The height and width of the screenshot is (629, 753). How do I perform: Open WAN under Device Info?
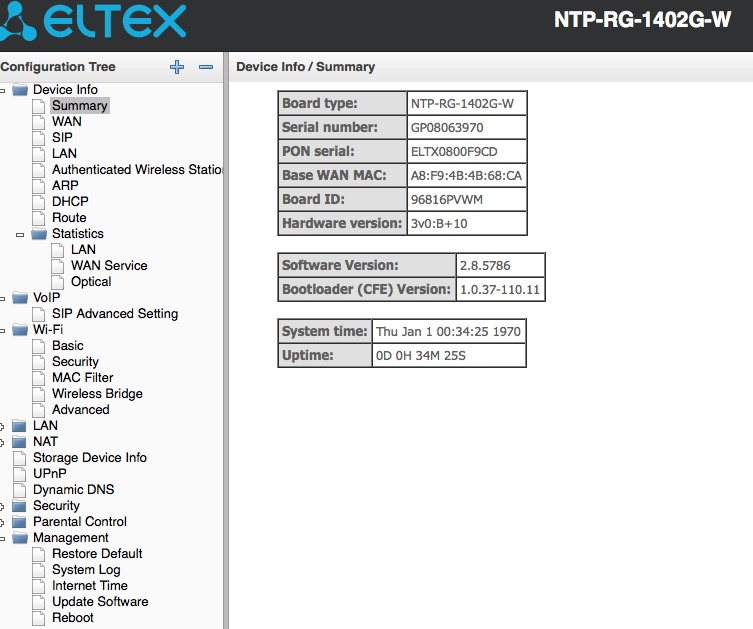pos(67,121)
